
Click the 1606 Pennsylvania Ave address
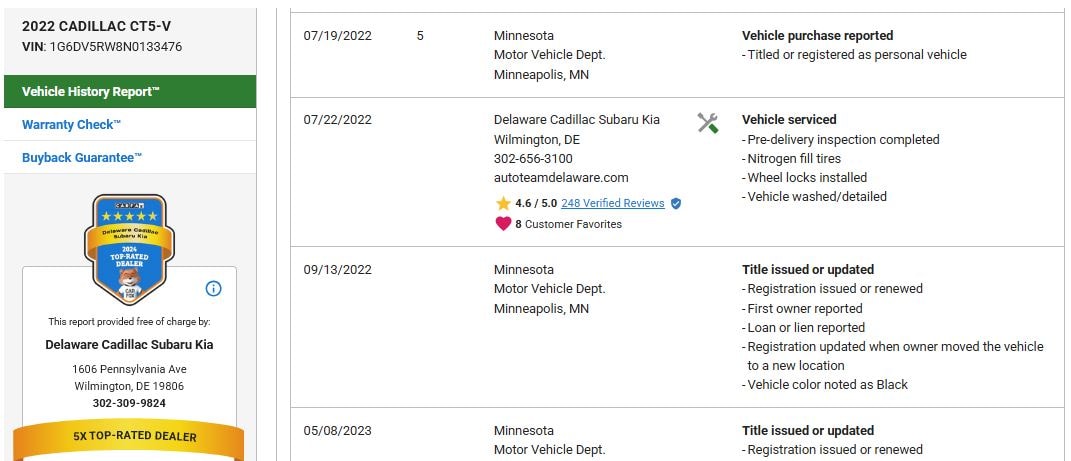tap(129, 369)
